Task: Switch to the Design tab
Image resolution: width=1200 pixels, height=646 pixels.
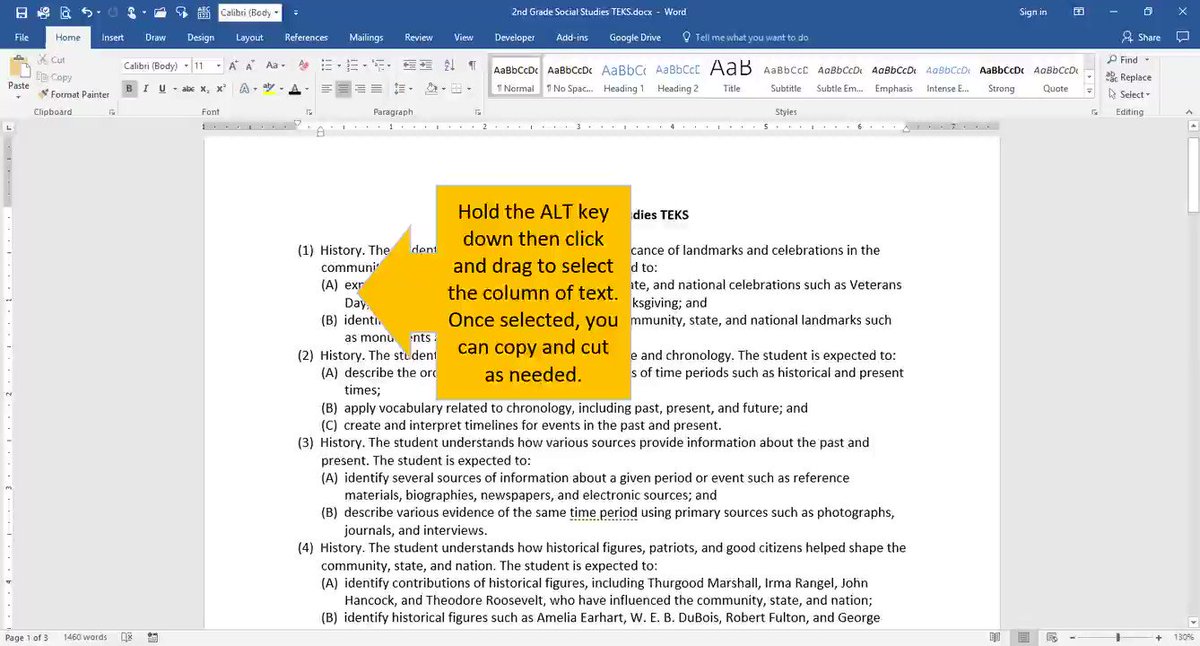Action: (200, 37)
